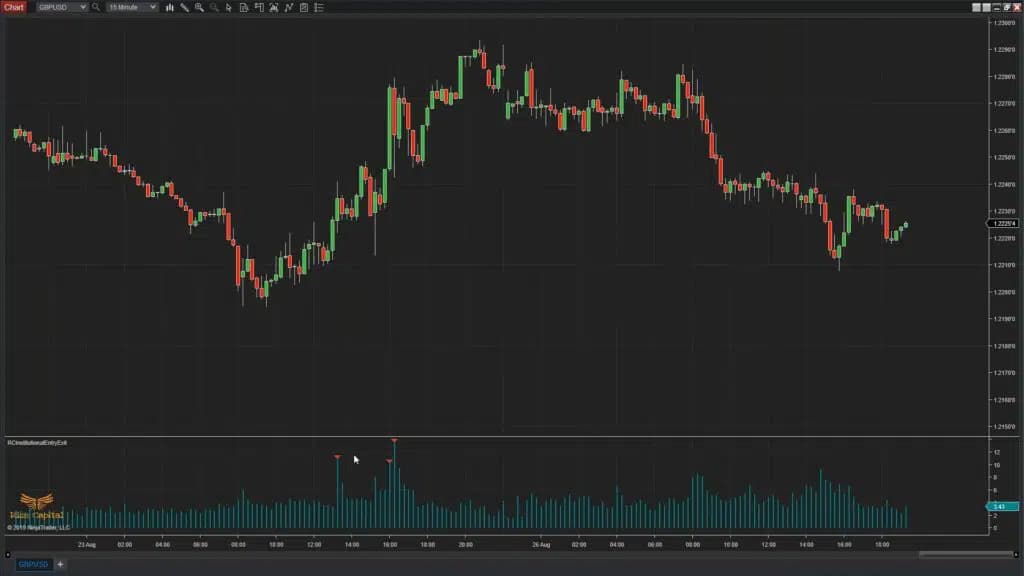
Task: Activate the Zoom In magnifier tool
Action: [199, 8]
